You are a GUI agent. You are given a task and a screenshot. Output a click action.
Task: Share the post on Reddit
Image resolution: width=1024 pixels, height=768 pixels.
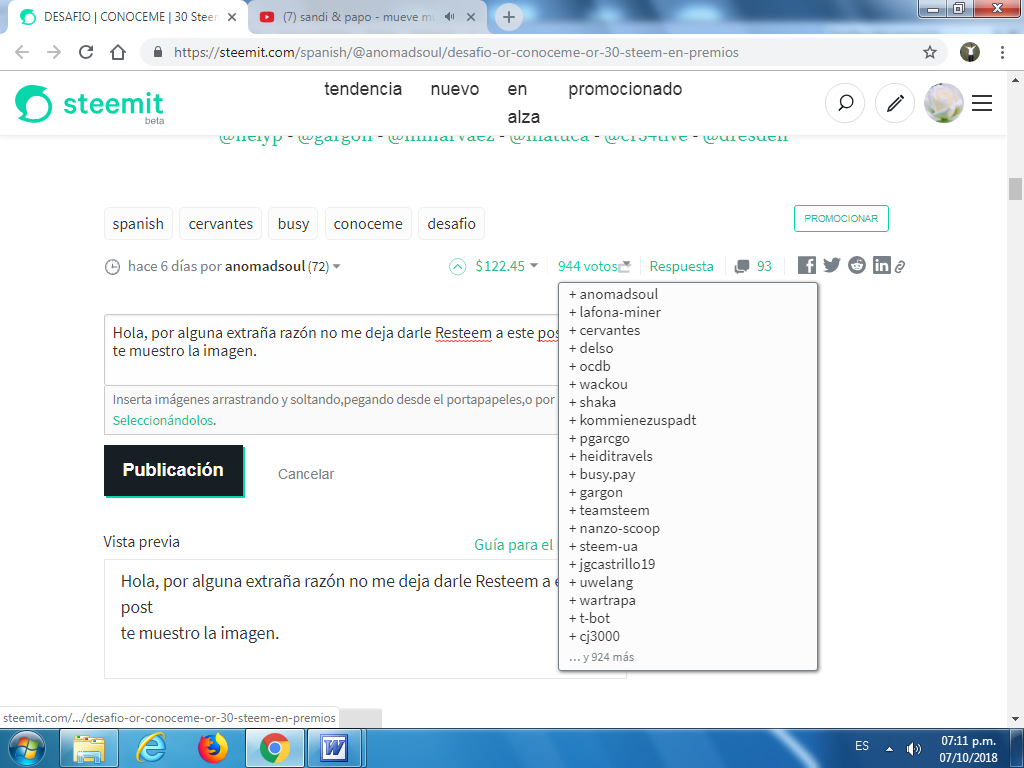pyautogui.click(x=857, y=265)
